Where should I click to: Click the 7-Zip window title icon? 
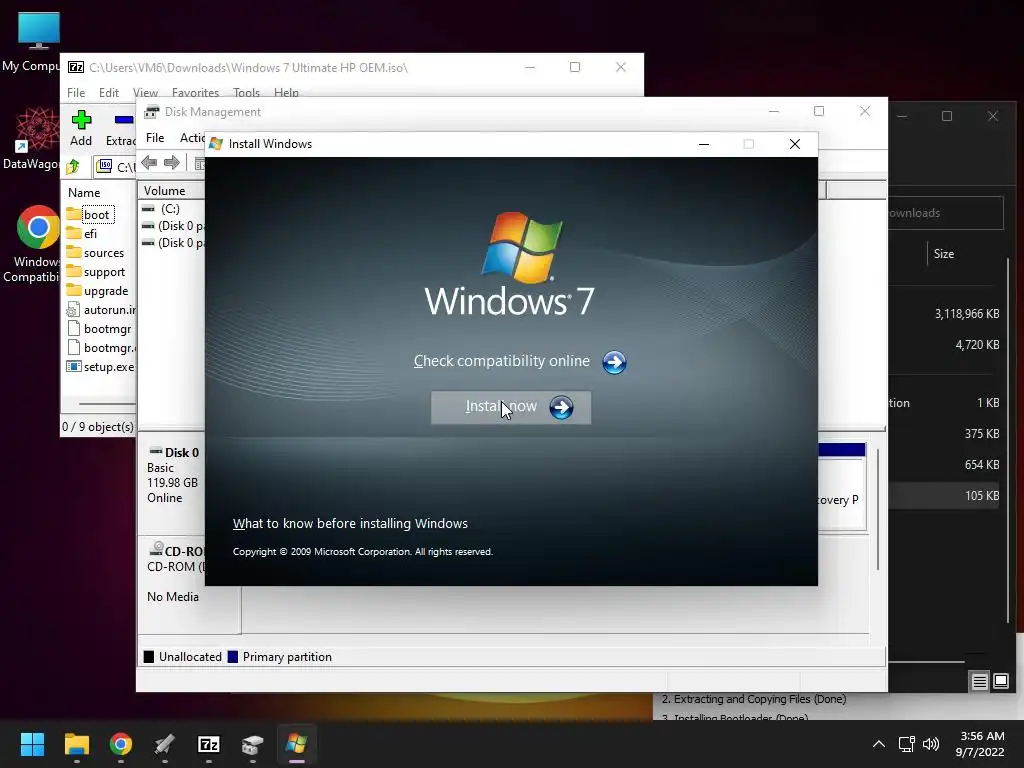tap(76, 67)
